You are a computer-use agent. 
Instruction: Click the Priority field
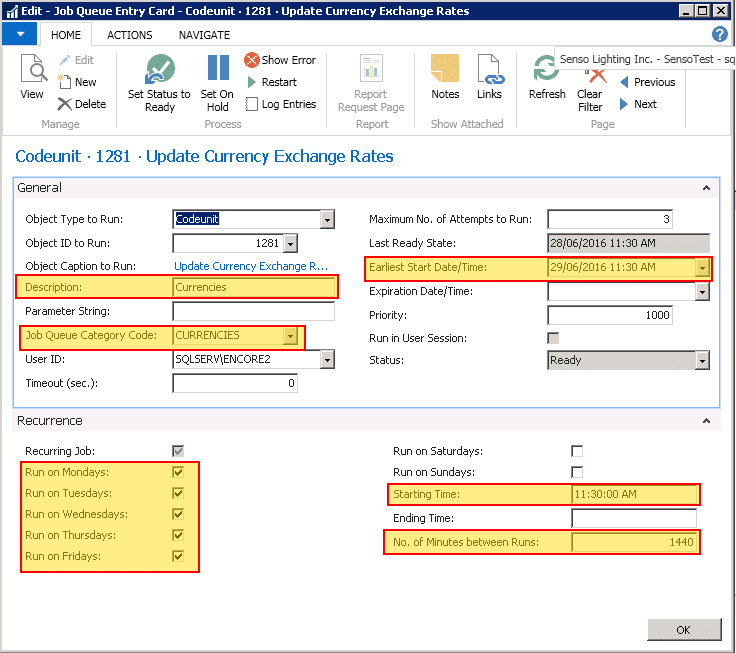[610, 315]
